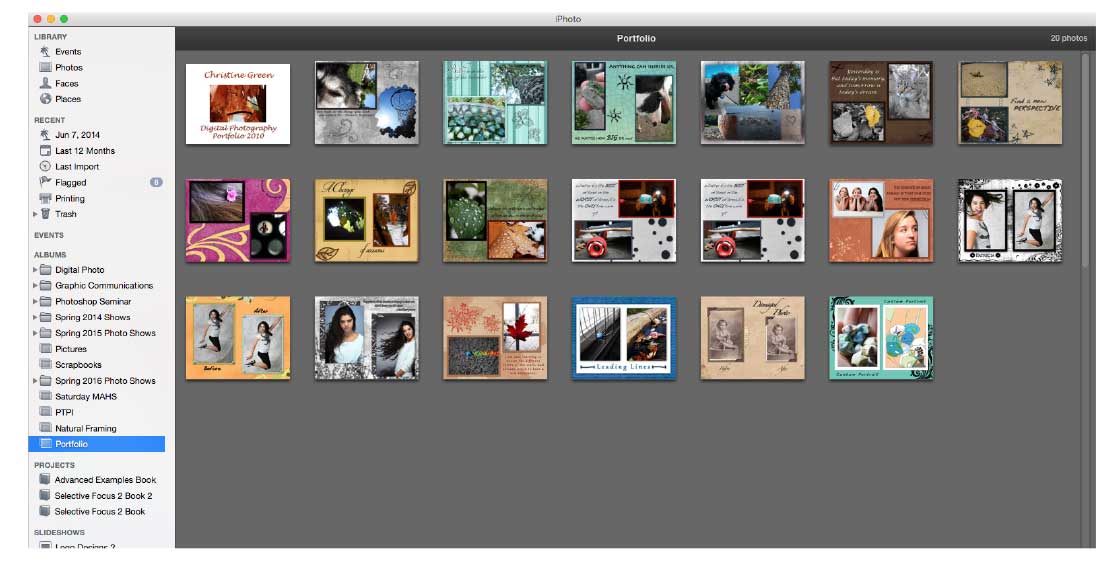
Task: Select the Photos library icon
Action: [45, 67]
